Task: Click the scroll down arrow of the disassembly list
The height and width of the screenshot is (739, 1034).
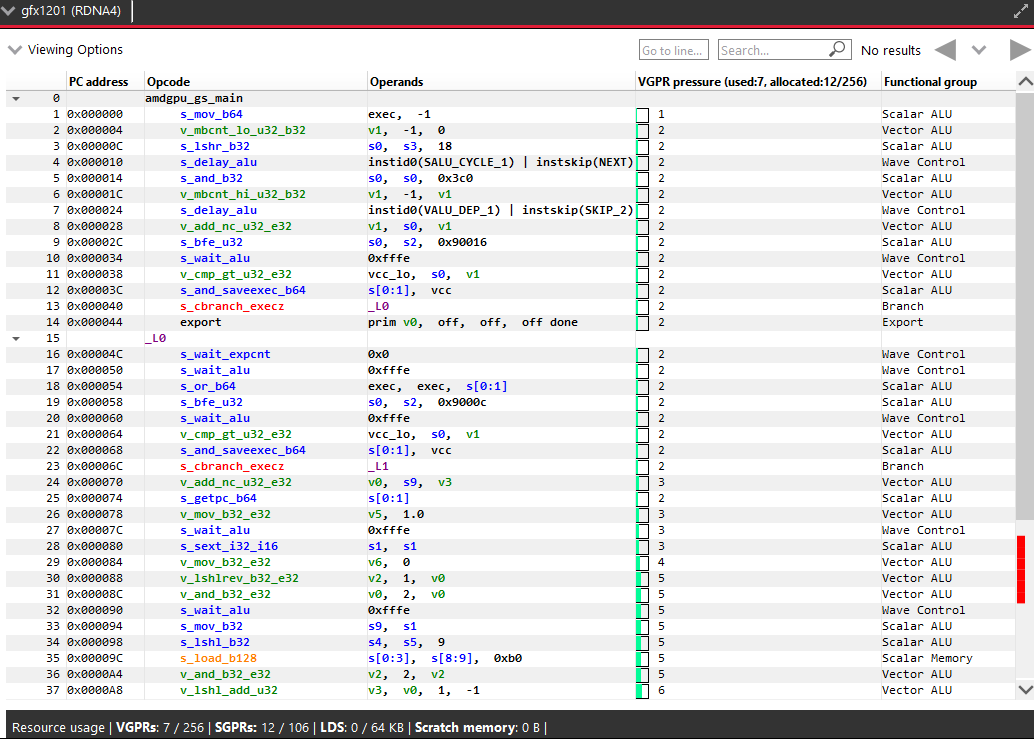Action: coord(1024,689)
